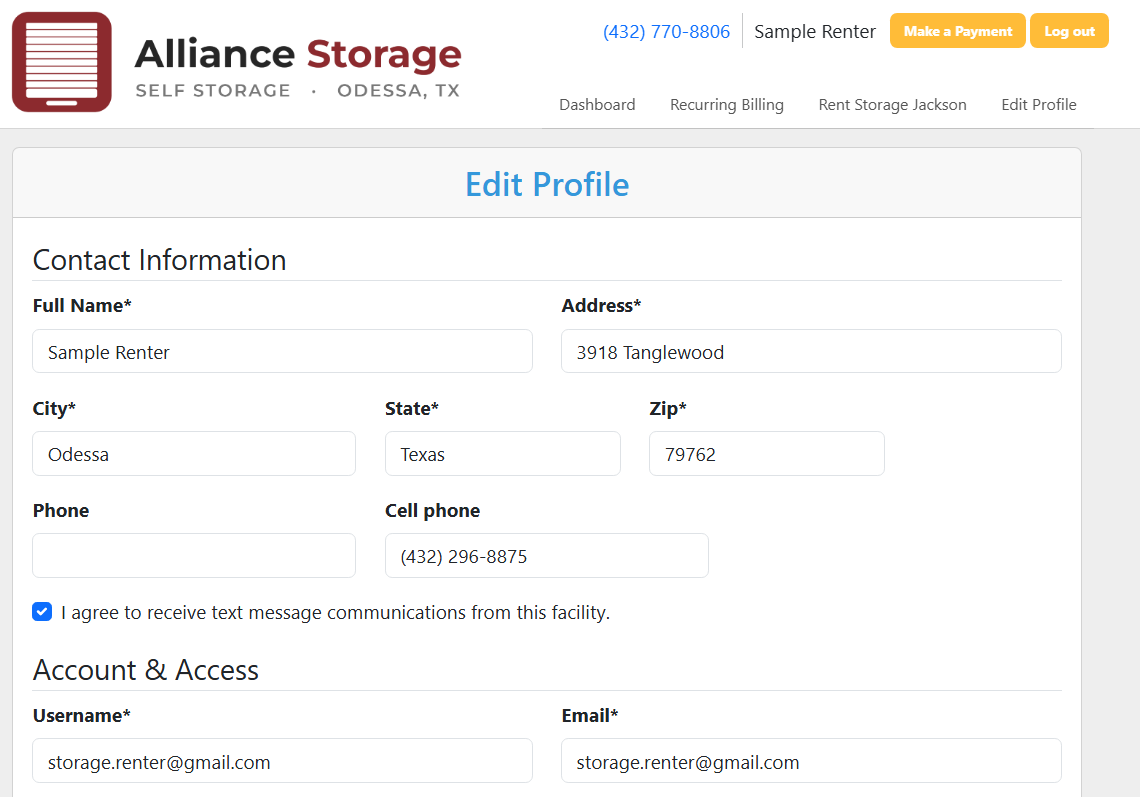Click the Contact Information section heading

click(x=159, y=260)
